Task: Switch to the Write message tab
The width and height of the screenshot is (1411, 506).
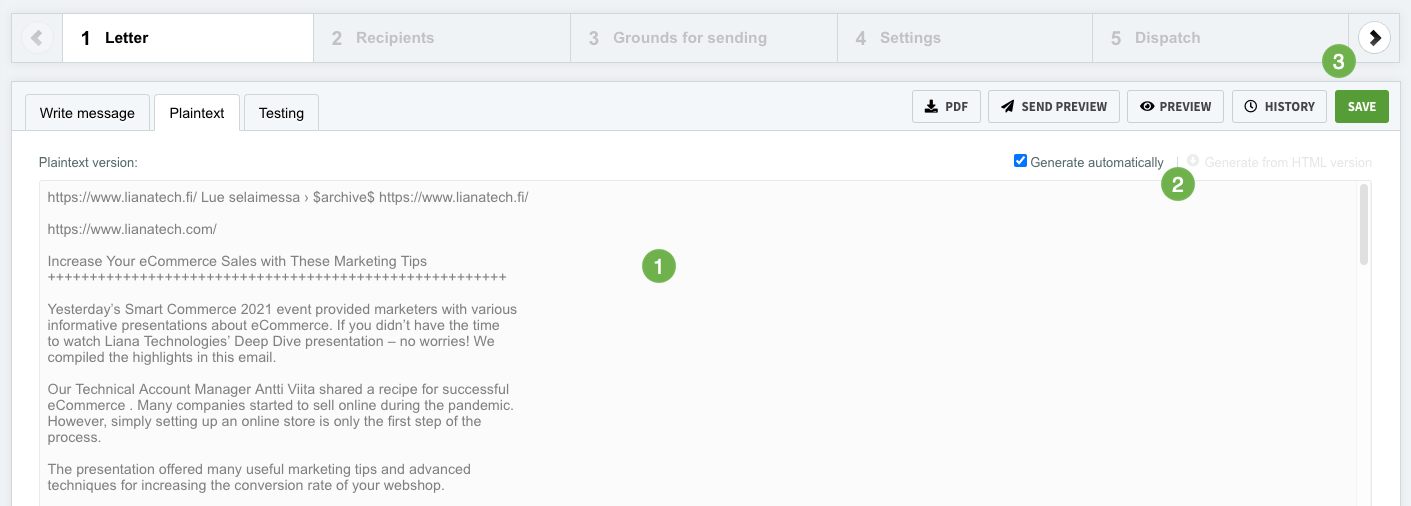Action: click(87, 113)
